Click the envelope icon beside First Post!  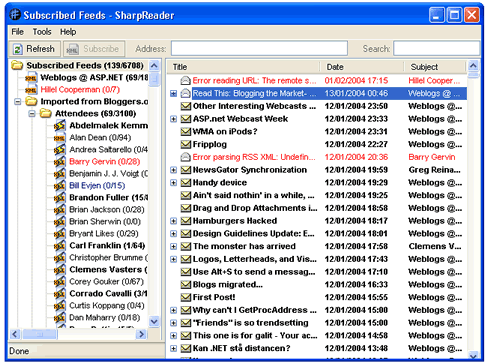click(x=185, y=297)
